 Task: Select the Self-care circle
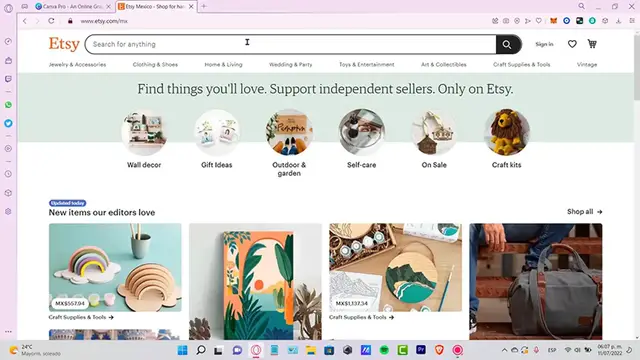coord(362,132)
